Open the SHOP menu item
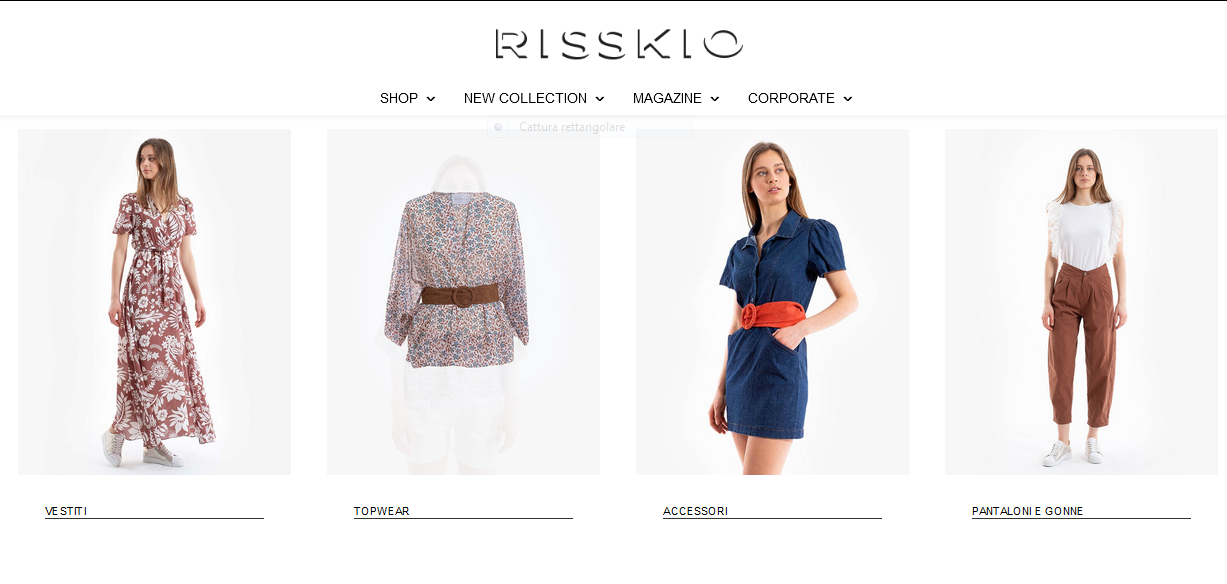 pyautogui.click(x=399, y=98)
